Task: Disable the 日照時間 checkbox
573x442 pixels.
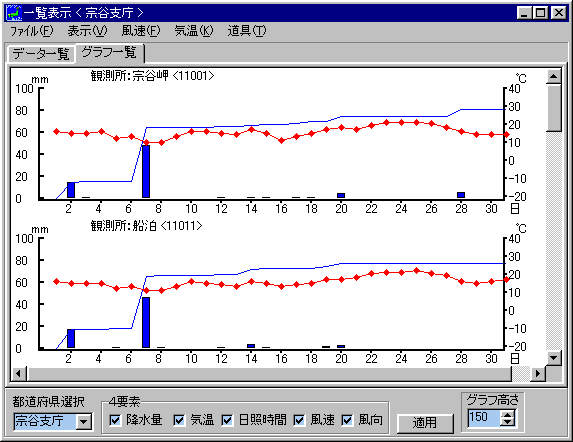Action: (x=227, y=420)
